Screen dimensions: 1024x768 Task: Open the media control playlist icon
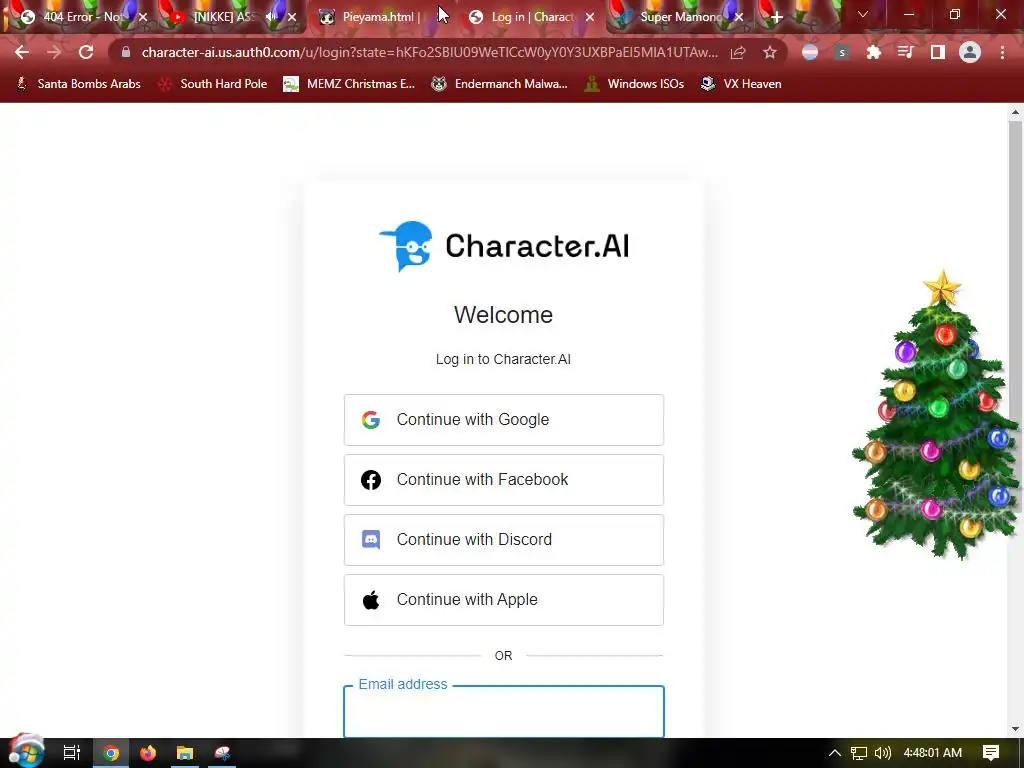pyautogui.click(x=905, y=52)
